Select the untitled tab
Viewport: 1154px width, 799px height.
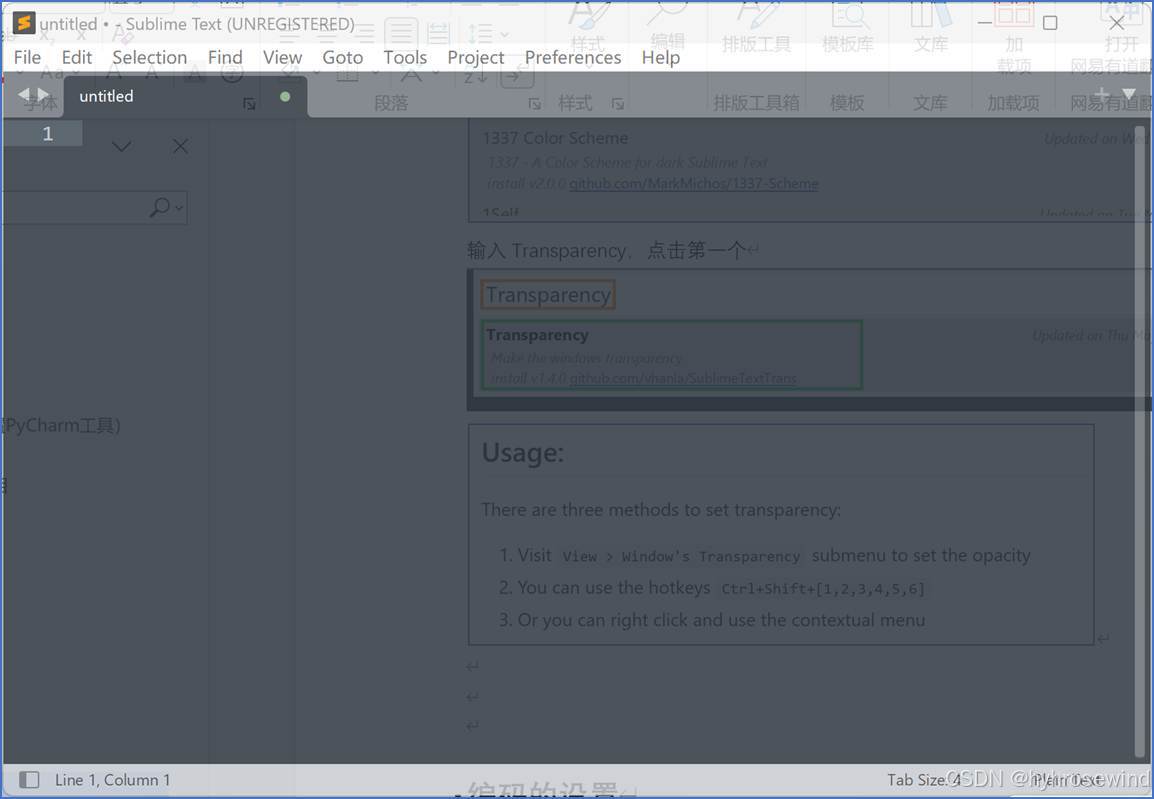point(185,96)
